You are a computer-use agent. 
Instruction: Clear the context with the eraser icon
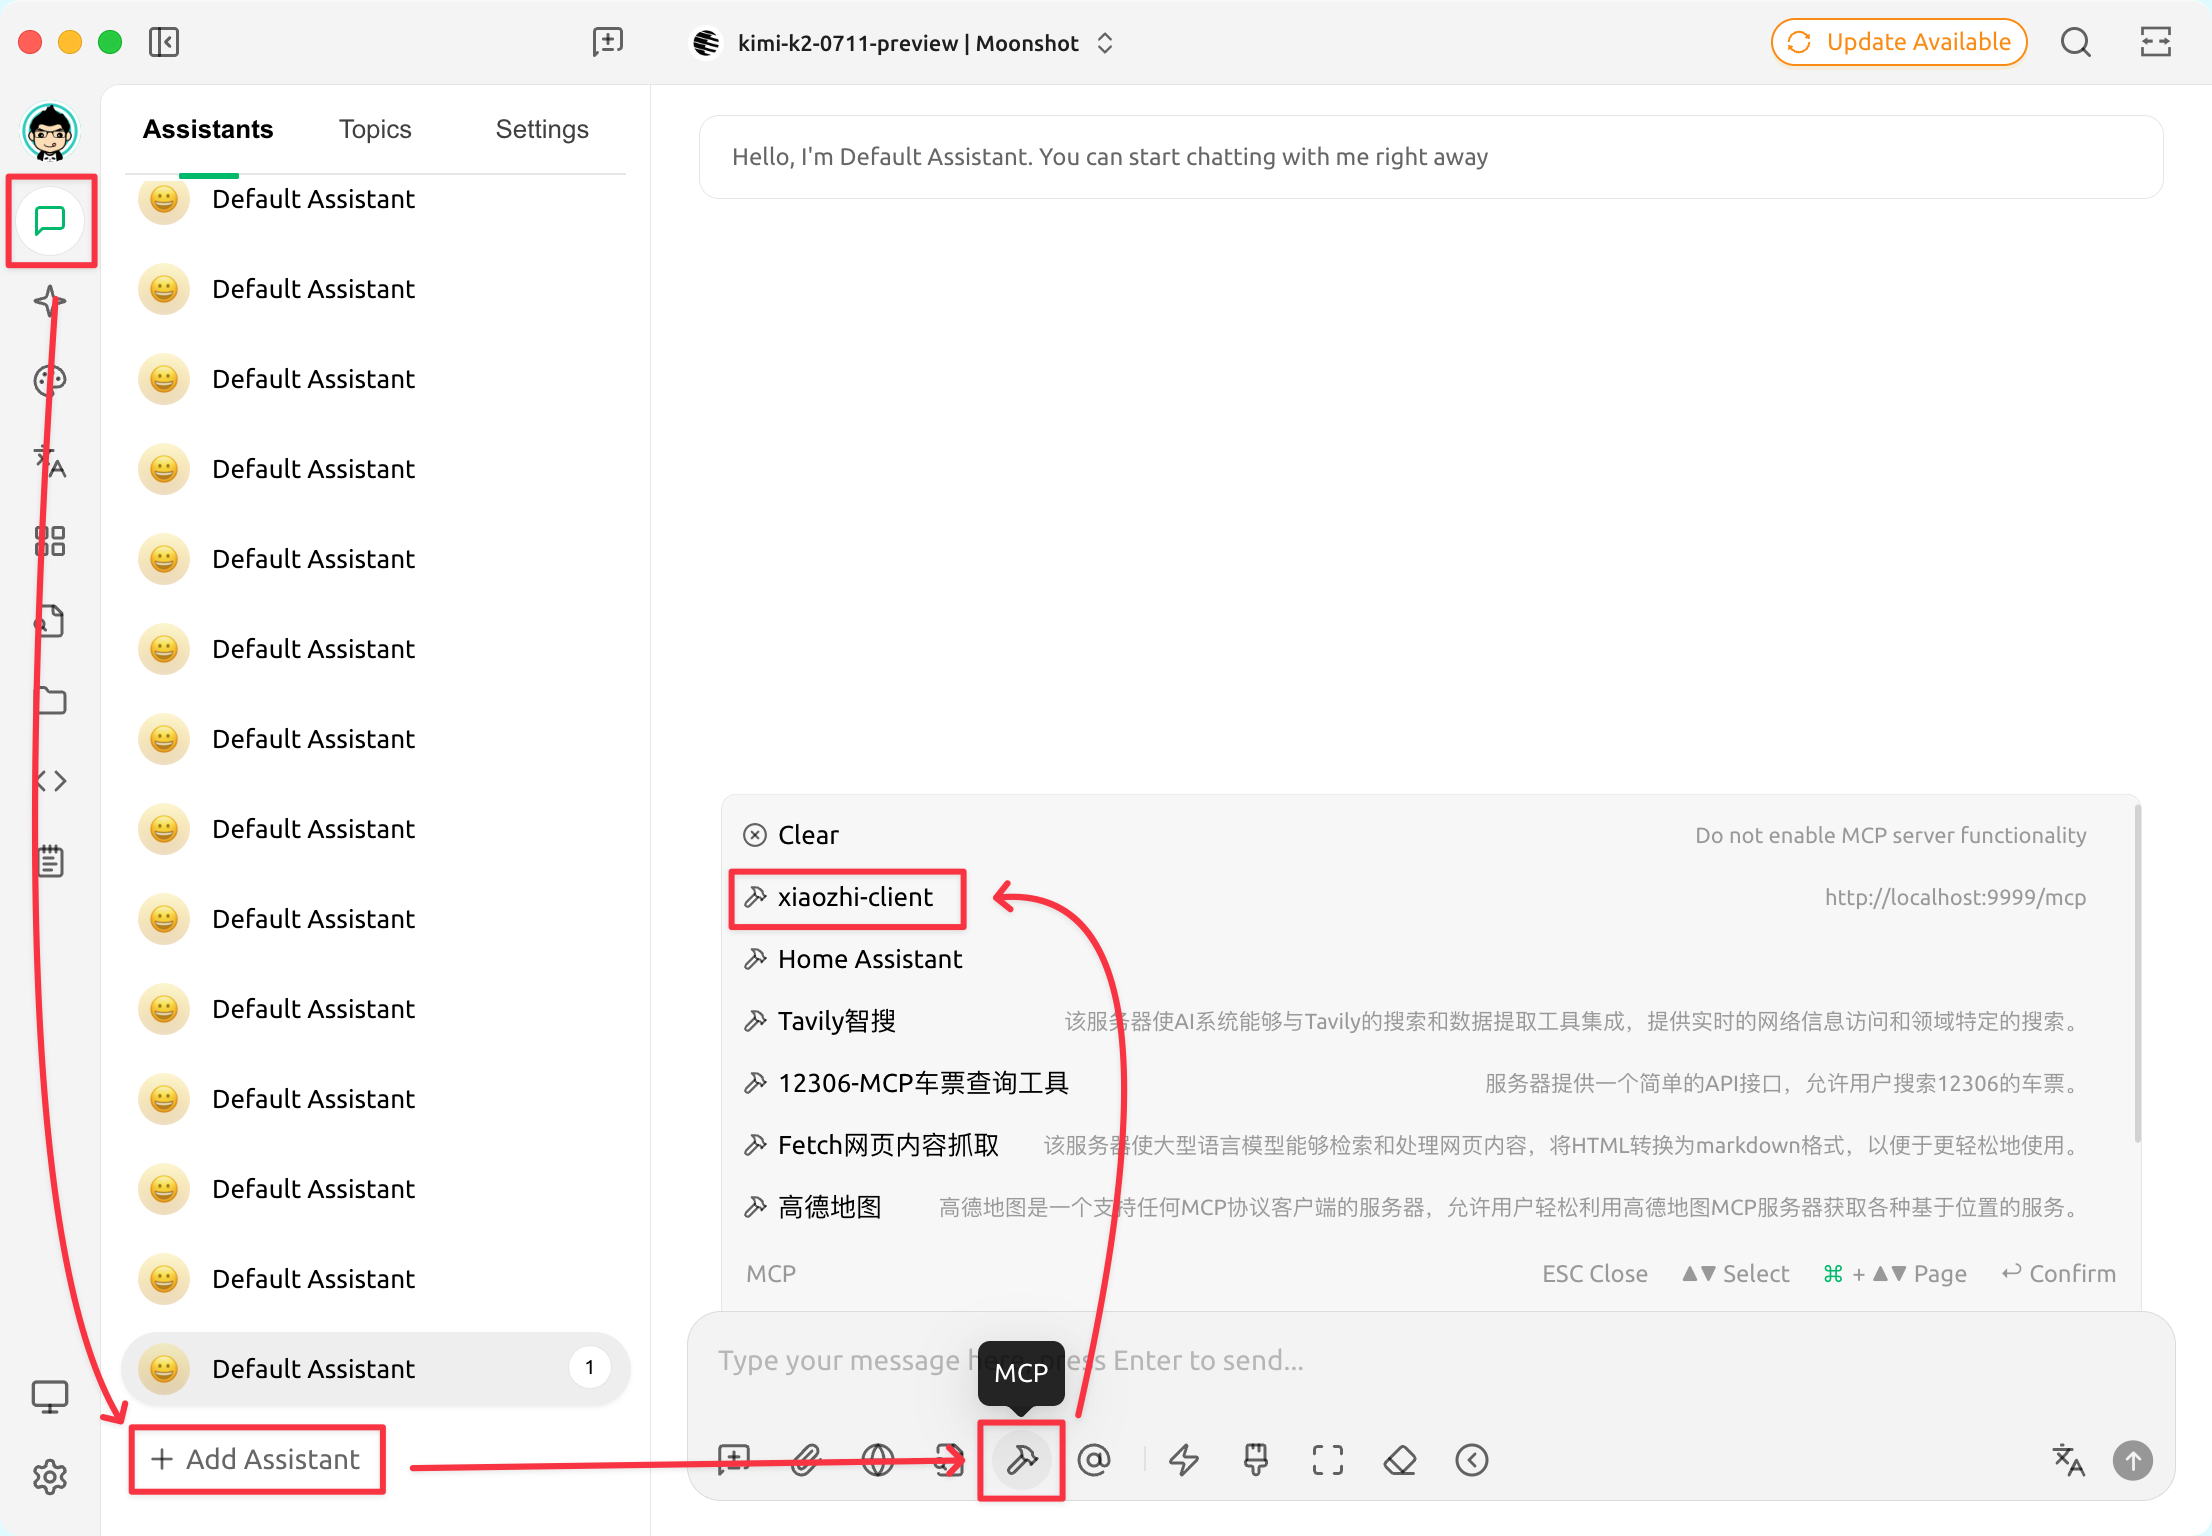(1400, 1459)
